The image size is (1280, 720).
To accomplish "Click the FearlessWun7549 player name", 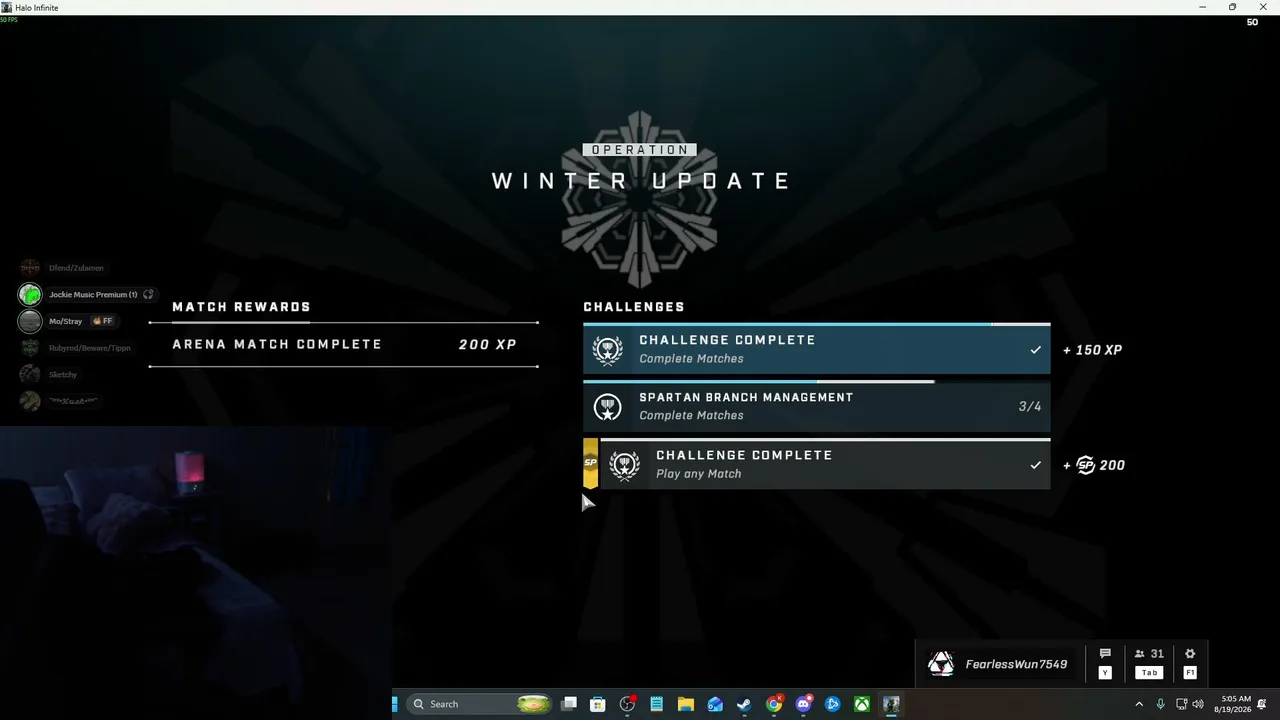I will [1016, 664].
